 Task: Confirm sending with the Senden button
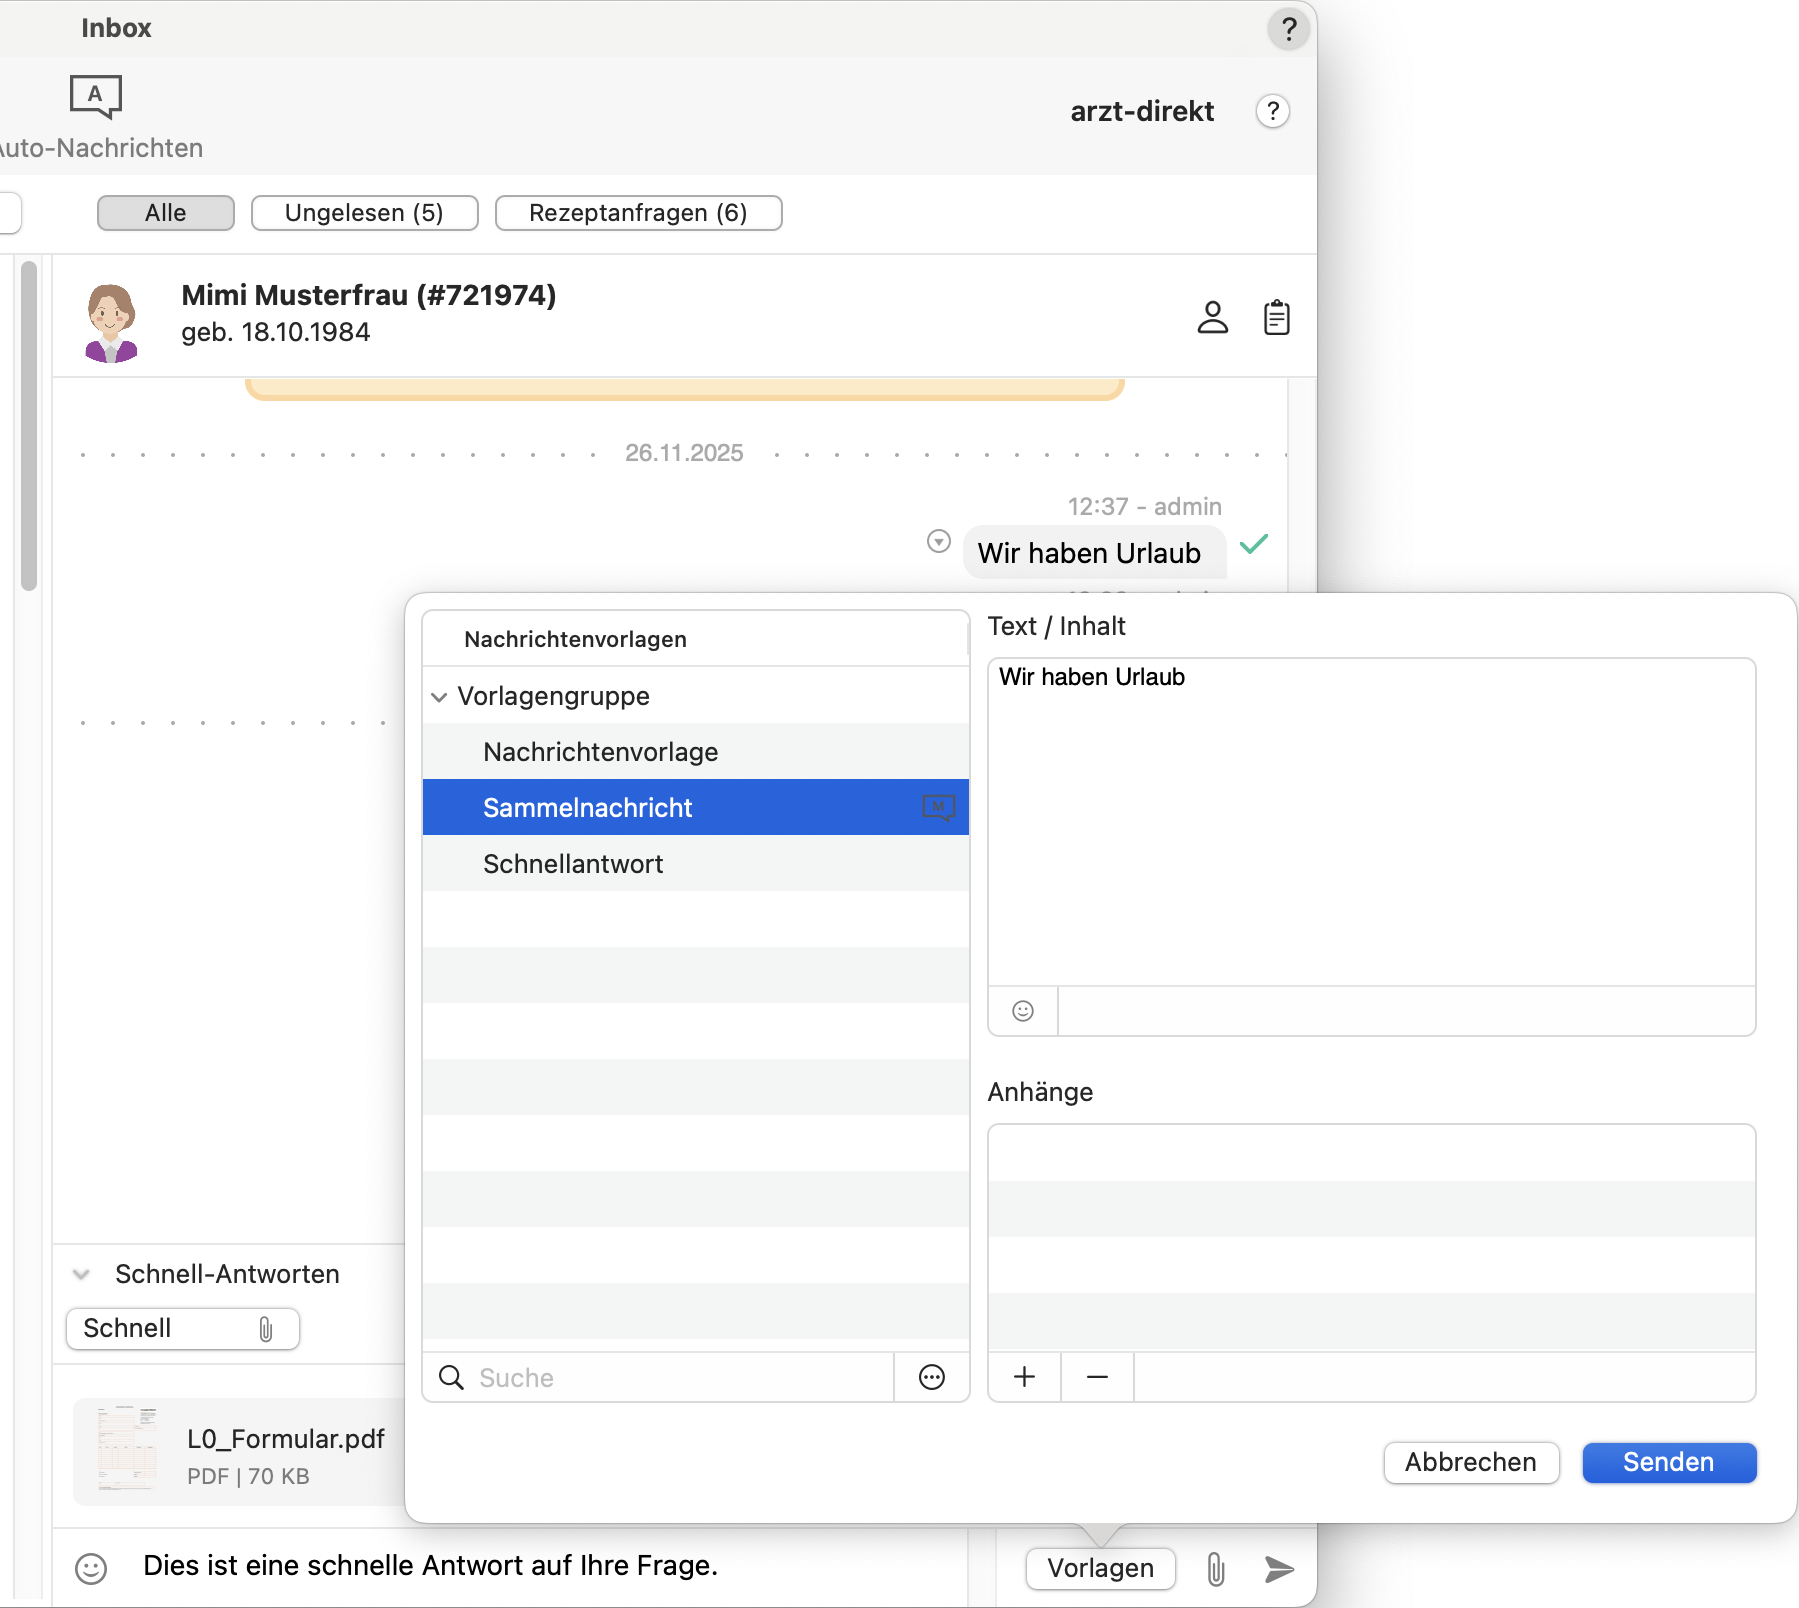1668,1463
